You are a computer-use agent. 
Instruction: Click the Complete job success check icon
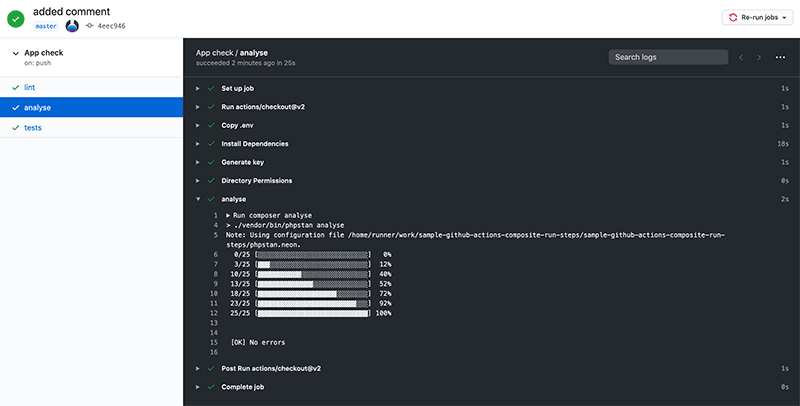211,387
